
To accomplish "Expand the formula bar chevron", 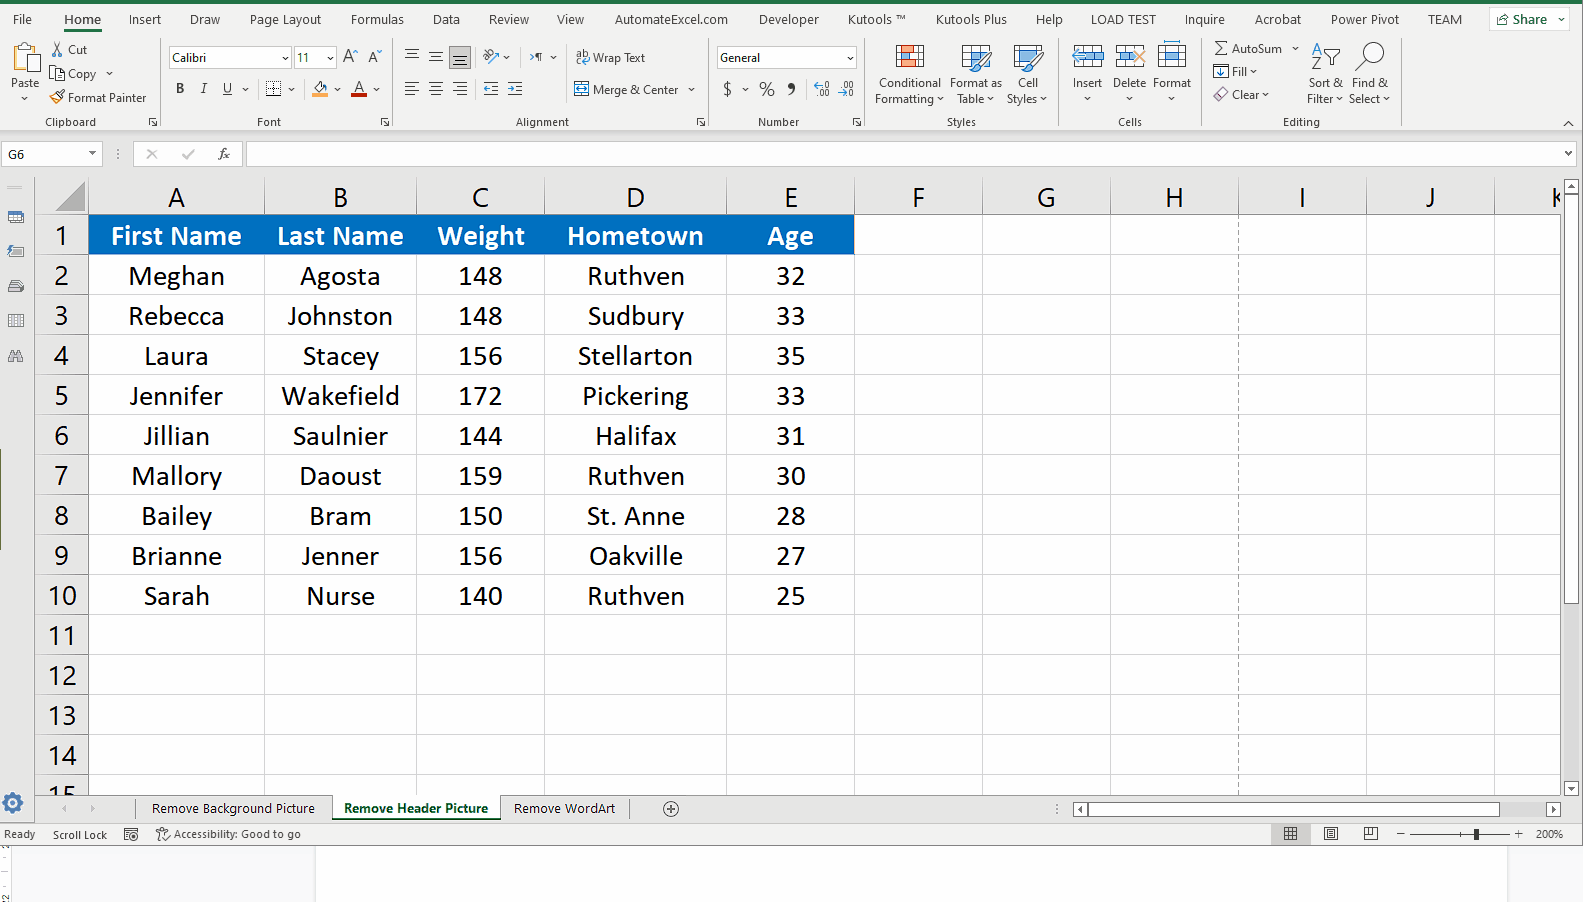I will (x=1568, y=154).
